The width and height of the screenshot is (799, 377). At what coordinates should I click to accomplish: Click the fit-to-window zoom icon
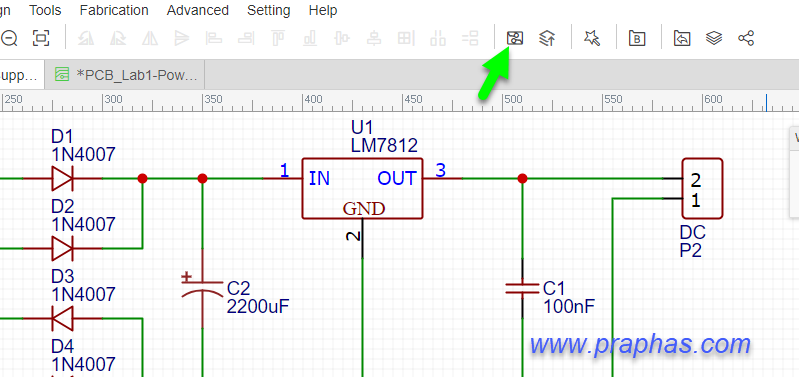tap(41, 38)
